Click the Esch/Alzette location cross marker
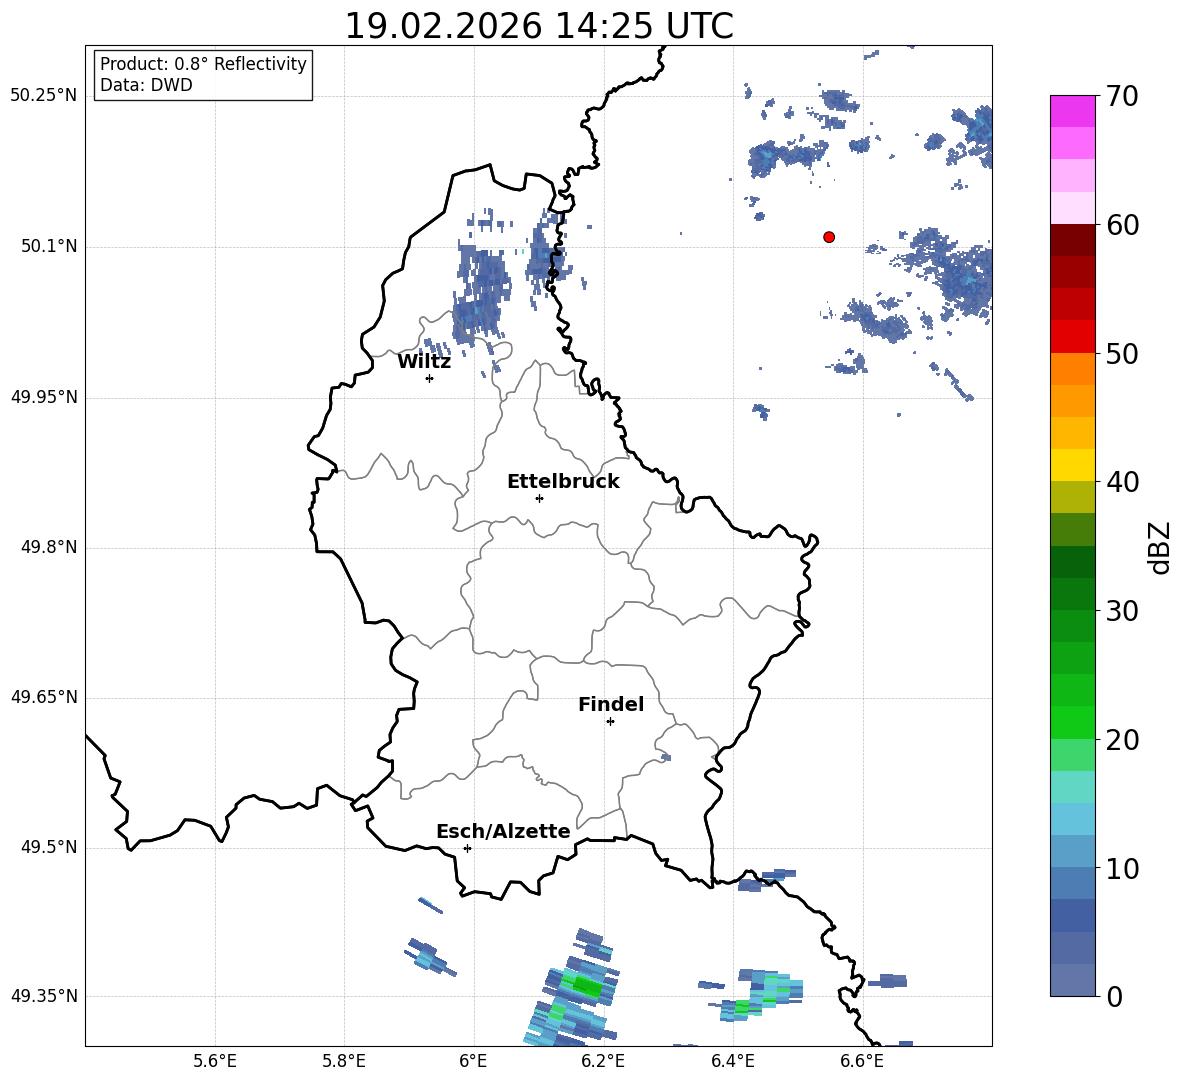 point(467,848)
